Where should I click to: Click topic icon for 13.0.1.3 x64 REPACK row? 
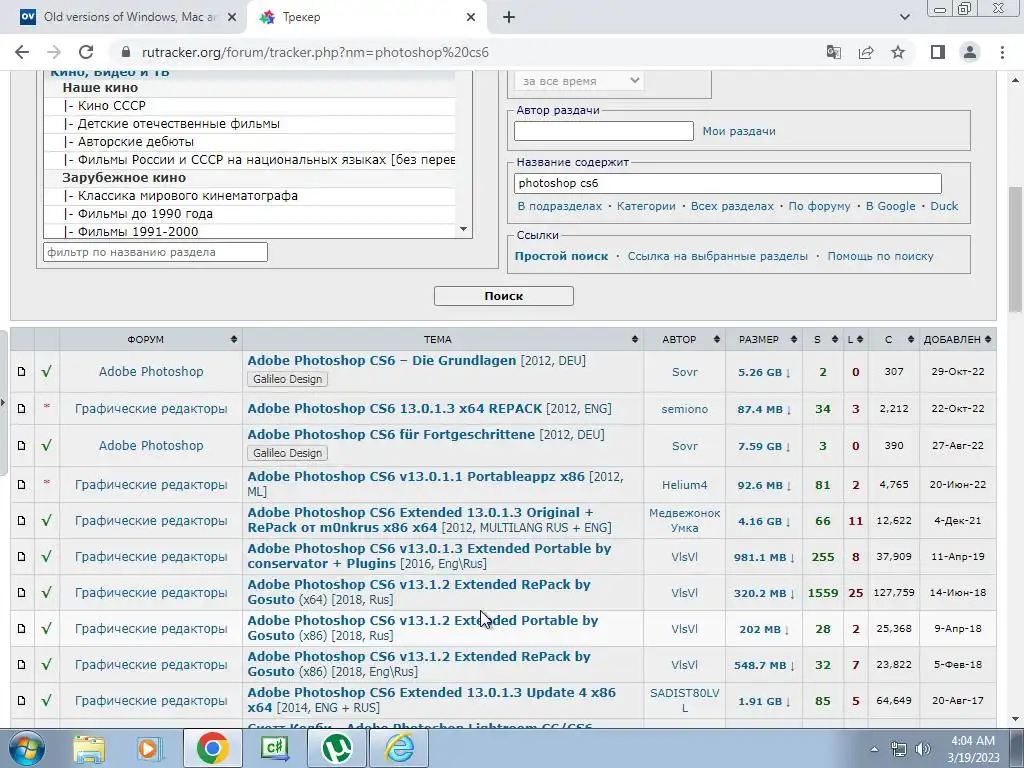coord(22,409)
